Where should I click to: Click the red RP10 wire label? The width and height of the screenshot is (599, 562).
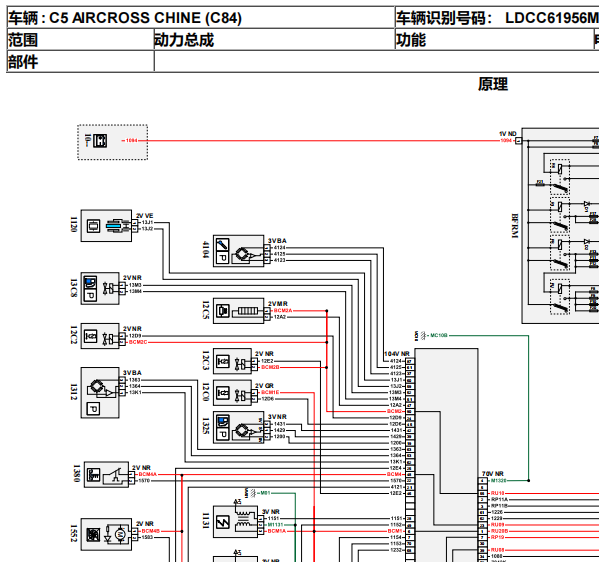[x=498, y=537]
